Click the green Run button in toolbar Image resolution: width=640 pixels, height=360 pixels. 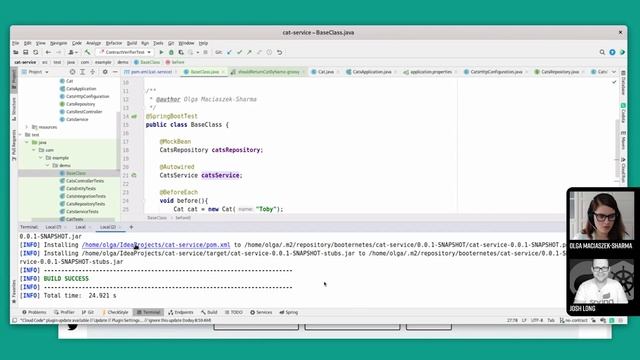tap(161, 52)
